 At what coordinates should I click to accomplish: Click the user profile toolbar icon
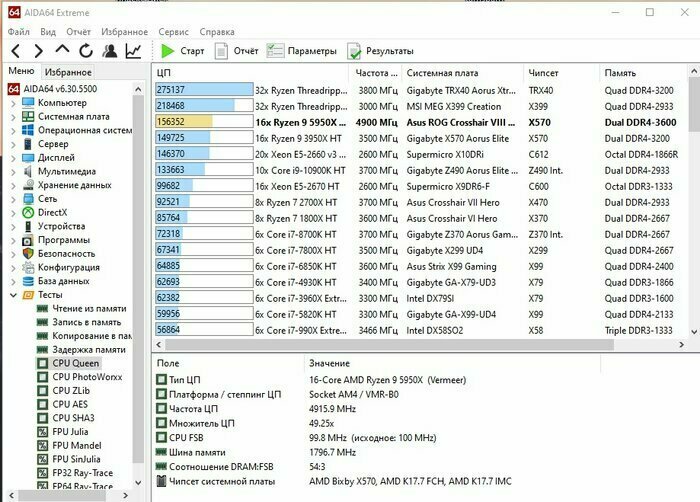109,51
